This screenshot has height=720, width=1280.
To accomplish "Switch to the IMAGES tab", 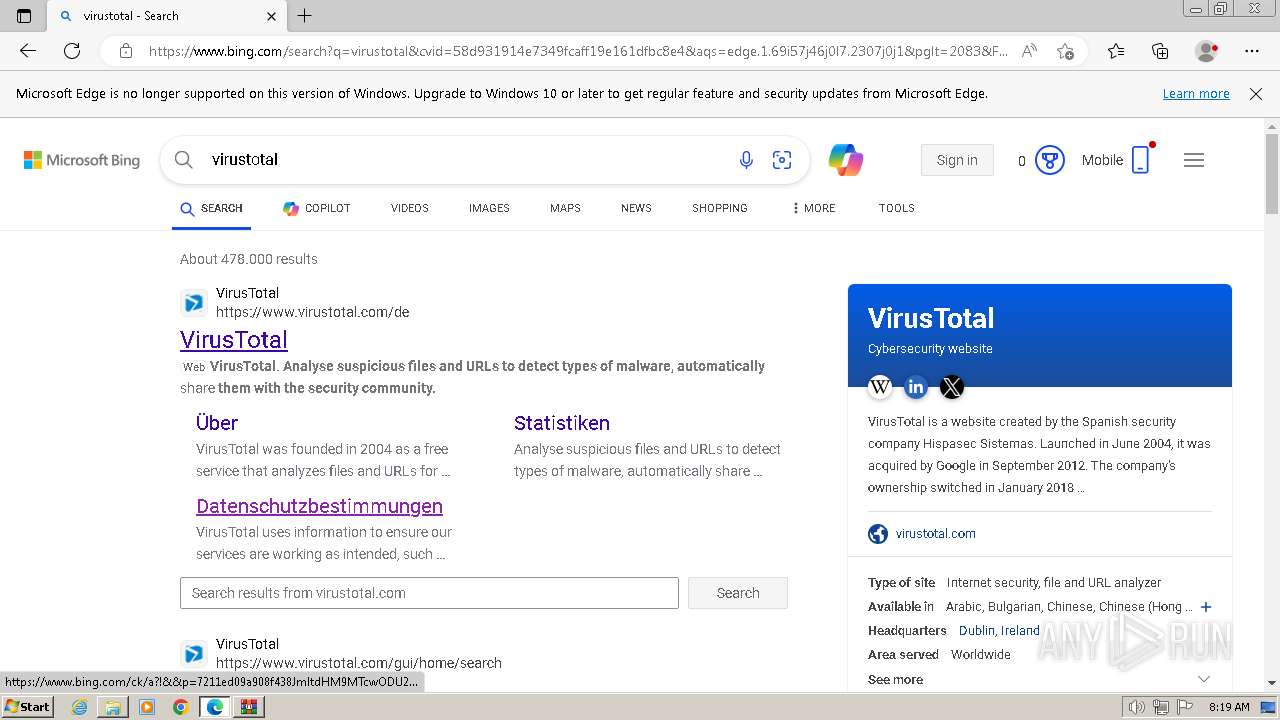I will [x=489, y=209].
